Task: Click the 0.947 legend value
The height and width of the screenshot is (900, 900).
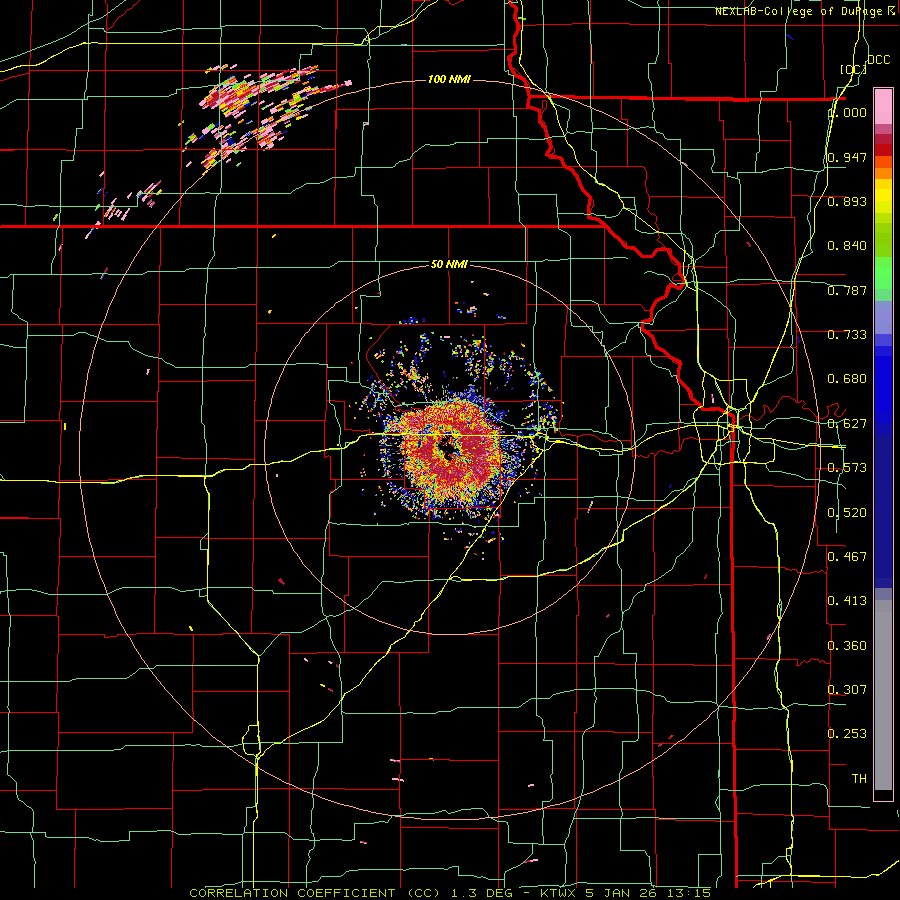Action: (x=847, y=157)
